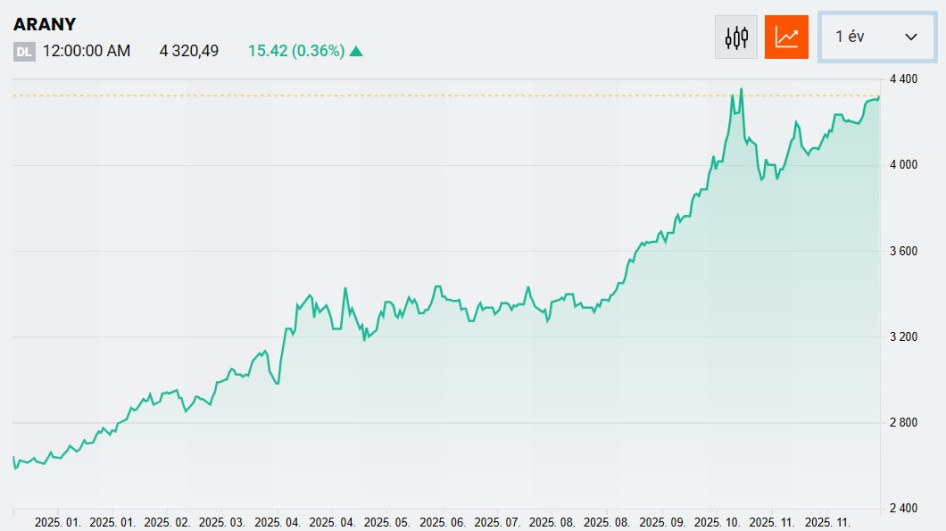This screenshot has height=531, width=946.
Task: Click the 3 200 price axis label
Action: tap(903, 337)
